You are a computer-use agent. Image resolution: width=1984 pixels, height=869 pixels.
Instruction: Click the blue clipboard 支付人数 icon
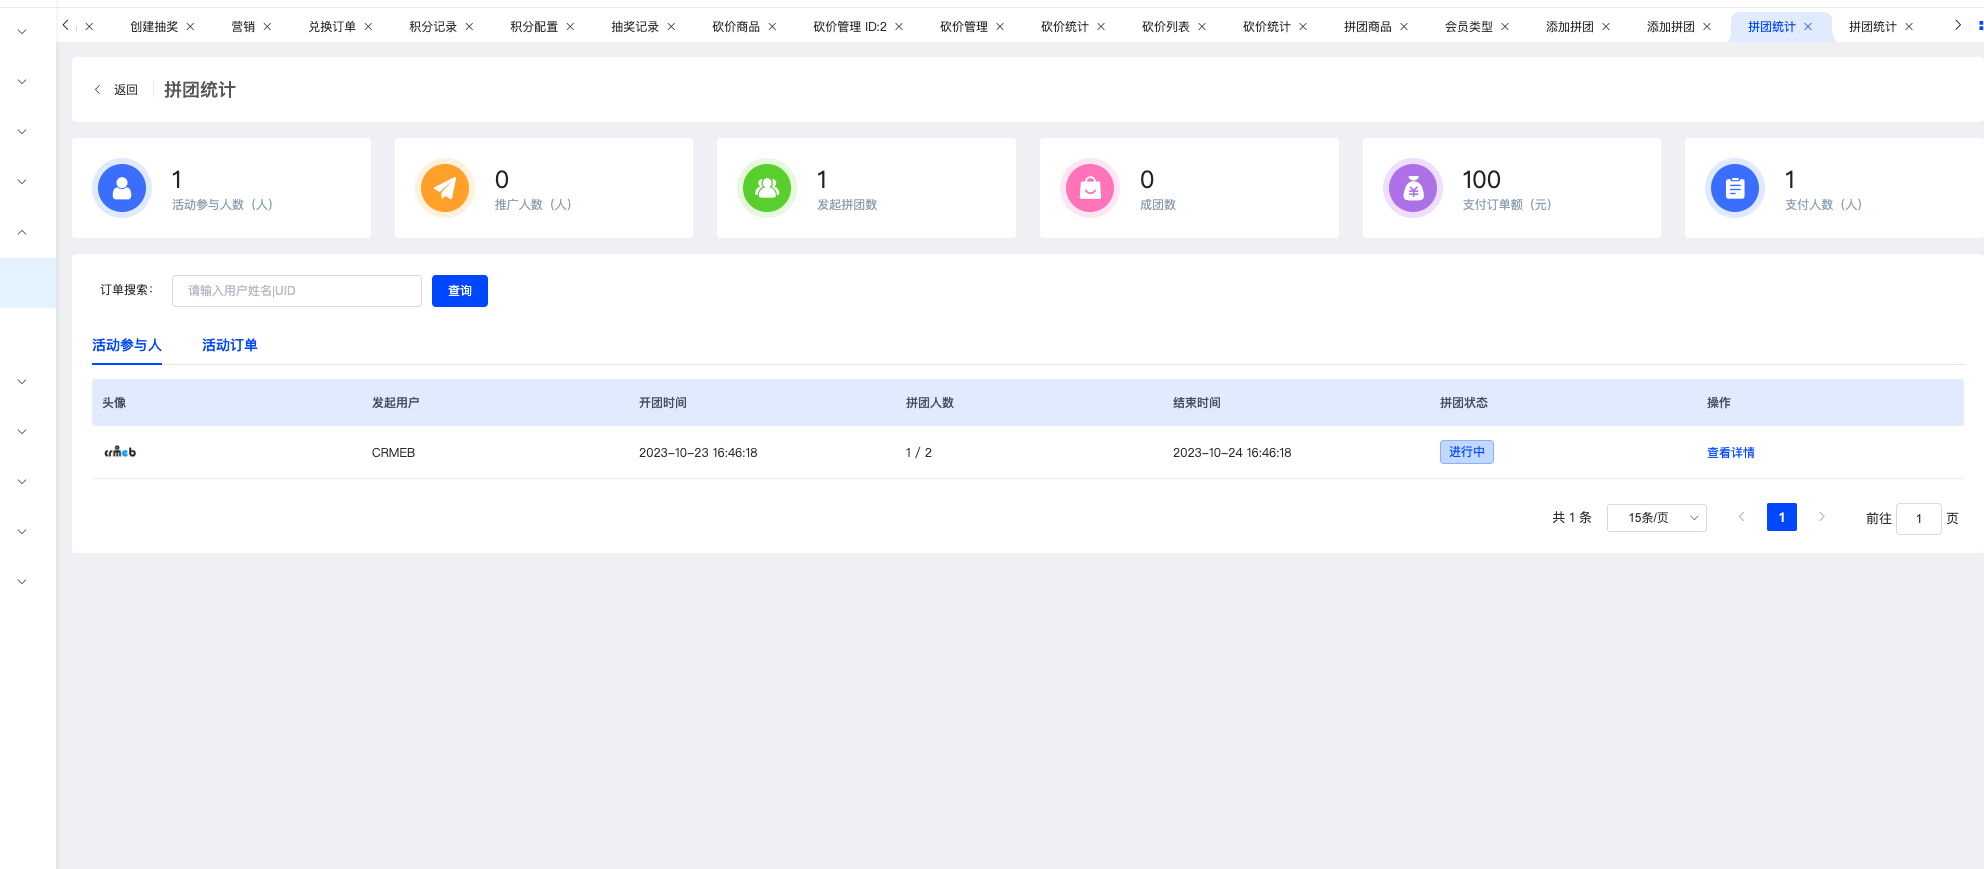pos(1735,188)
